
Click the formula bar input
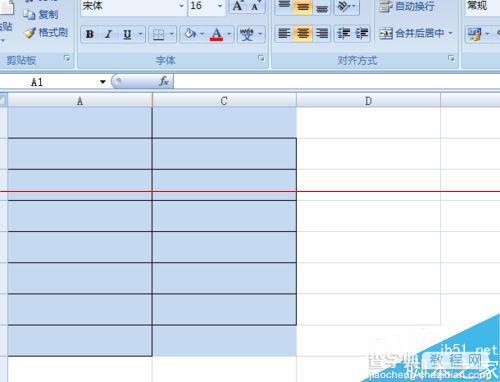point(337,81)
